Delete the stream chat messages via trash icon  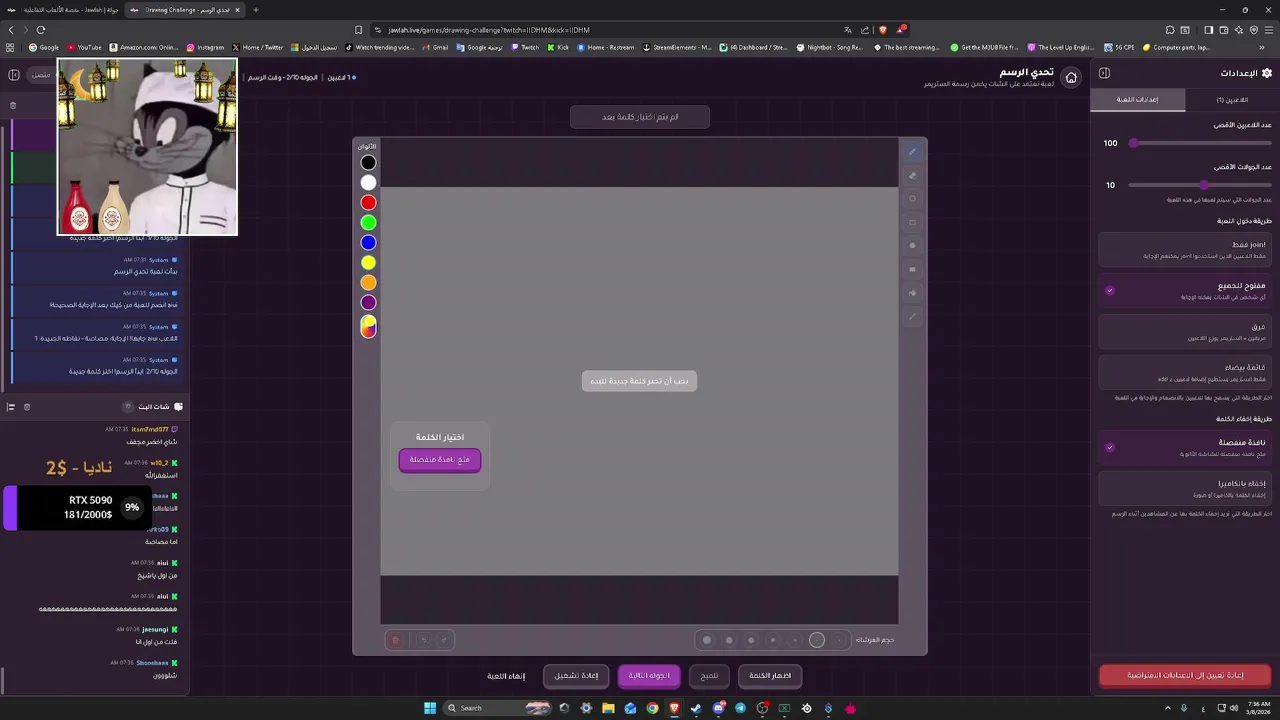tap(27, 407)
